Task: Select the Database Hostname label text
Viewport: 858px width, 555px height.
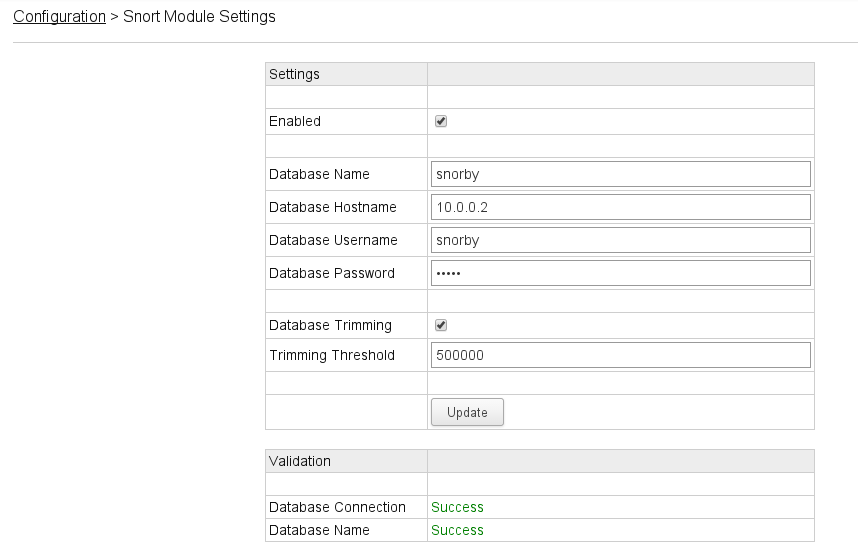Action: click(x=333, y=207)
